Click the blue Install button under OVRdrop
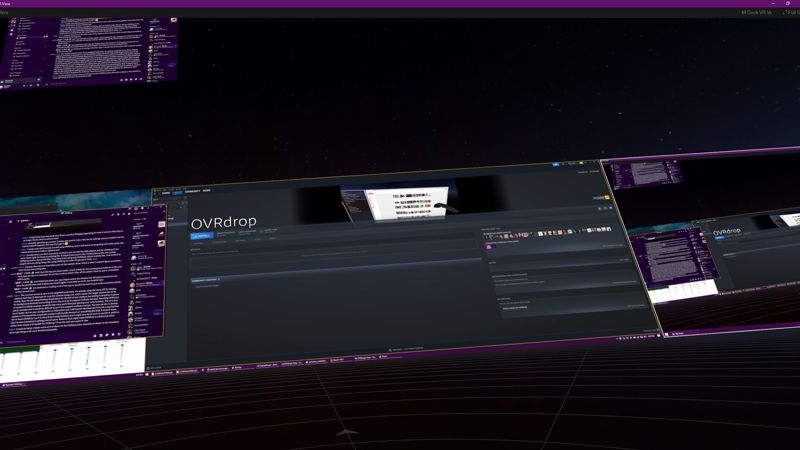This screenshot has height=450, width=800. click(x=202, y=236)
